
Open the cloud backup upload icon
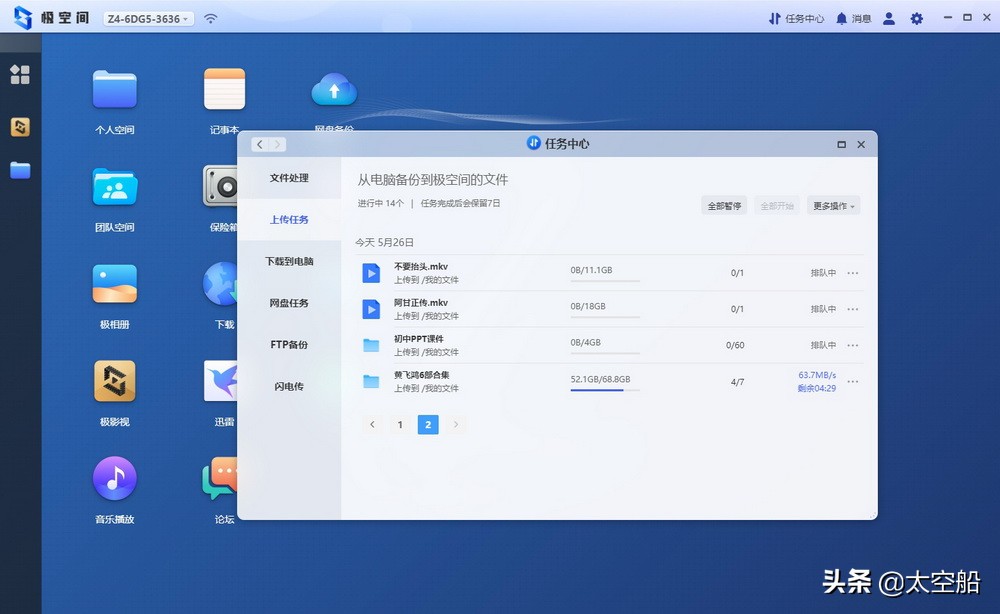coord(334,90)
